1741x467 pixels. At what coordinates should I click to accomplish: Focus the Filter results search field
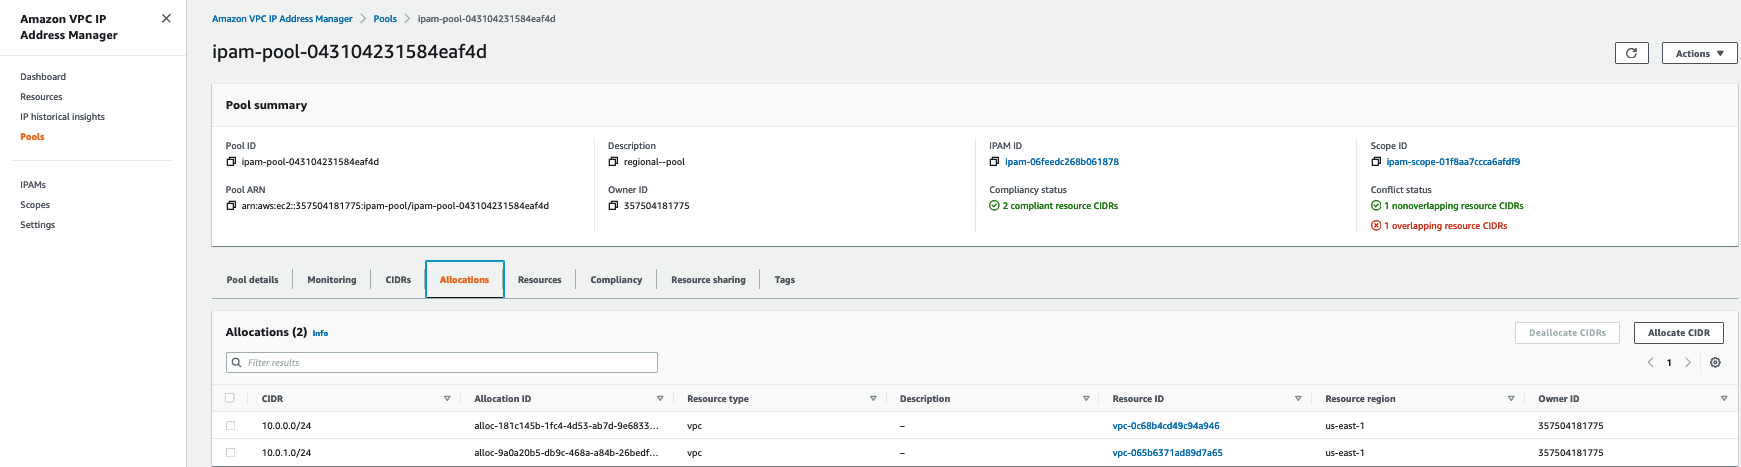(442, 363)
